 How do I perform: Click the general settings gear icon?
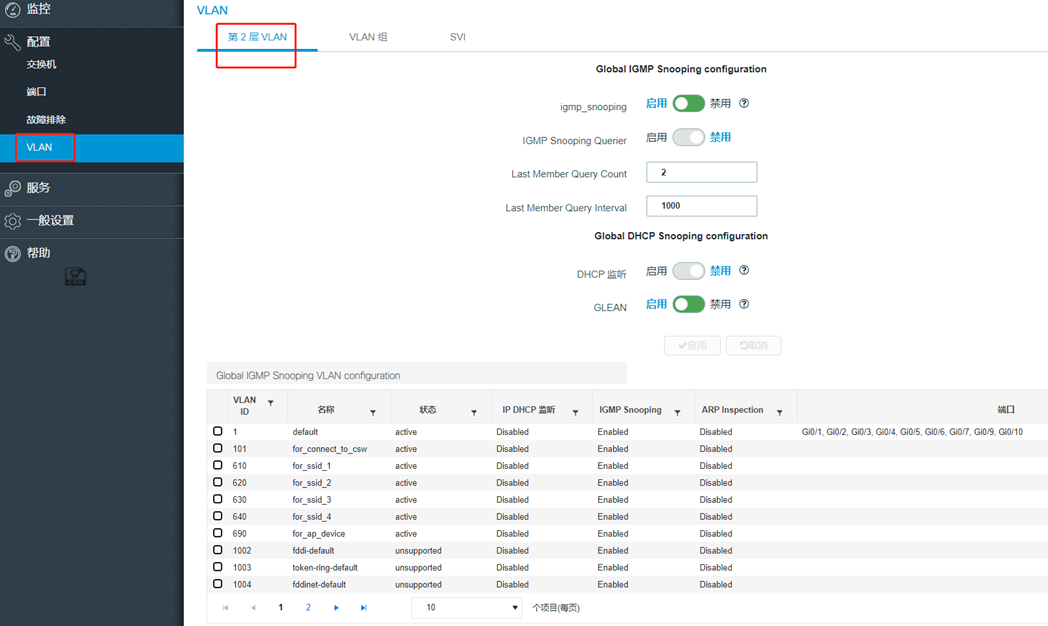[x=12, y=221]
